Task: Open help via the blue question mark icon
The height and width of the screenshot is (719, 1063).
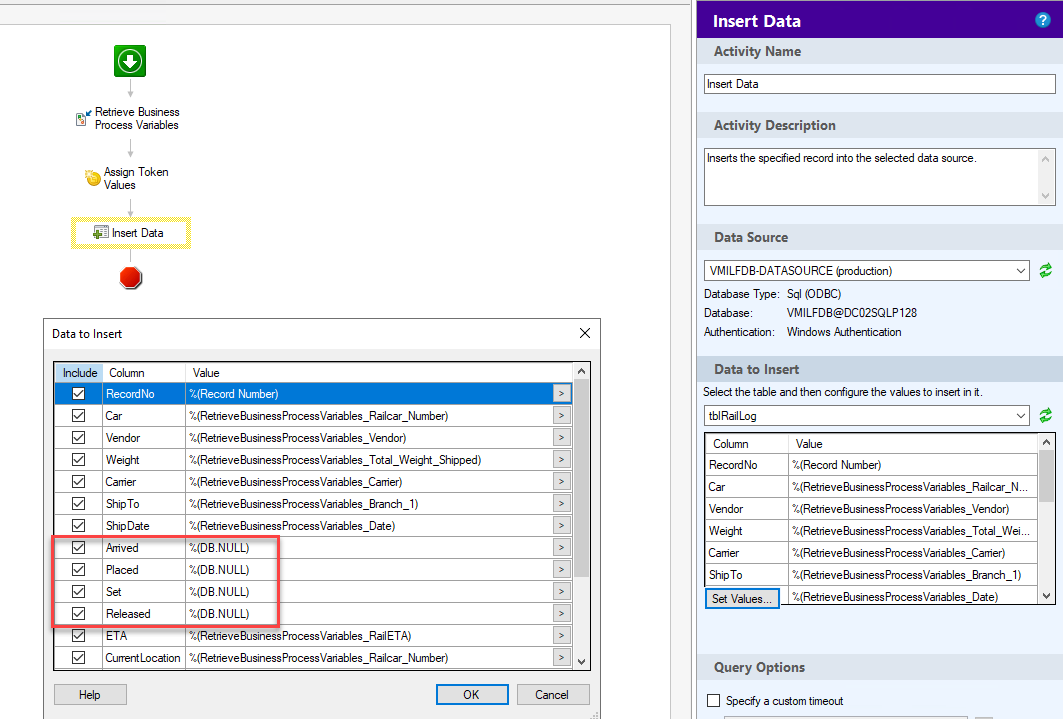Action: pos(1043,20)
